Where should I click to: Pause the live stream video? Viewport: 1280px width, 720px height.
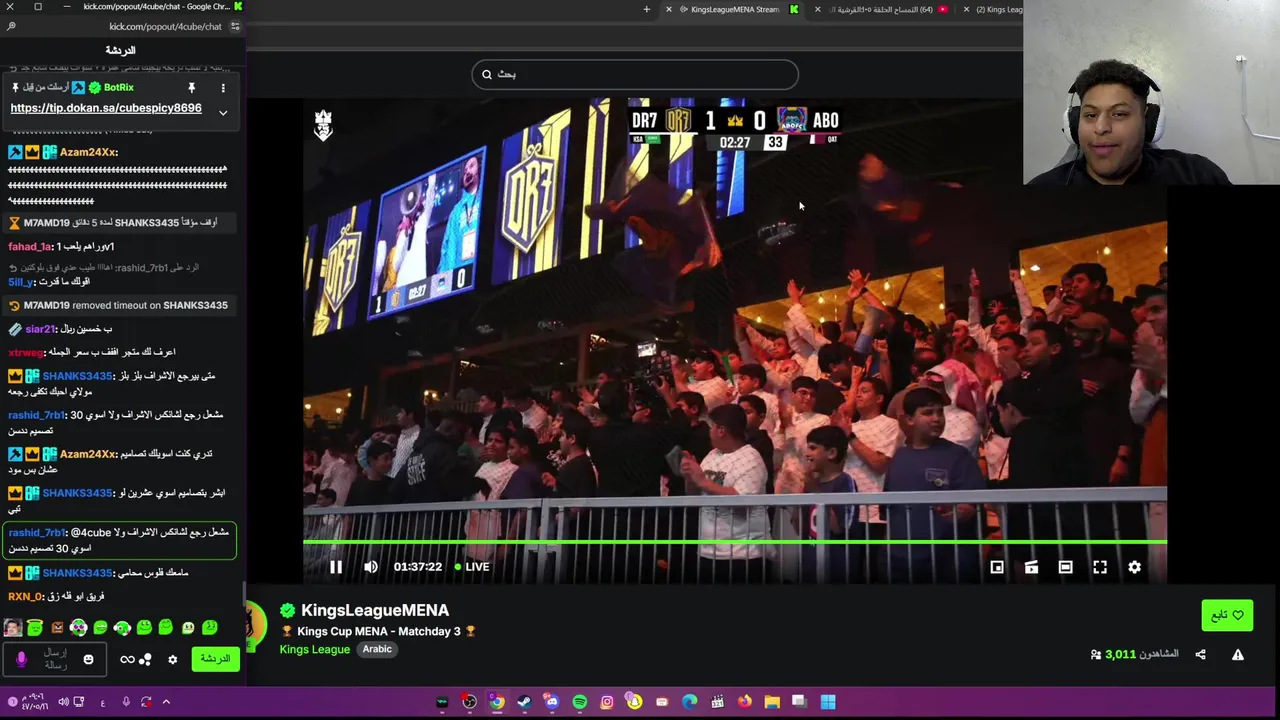pos(336,567)
